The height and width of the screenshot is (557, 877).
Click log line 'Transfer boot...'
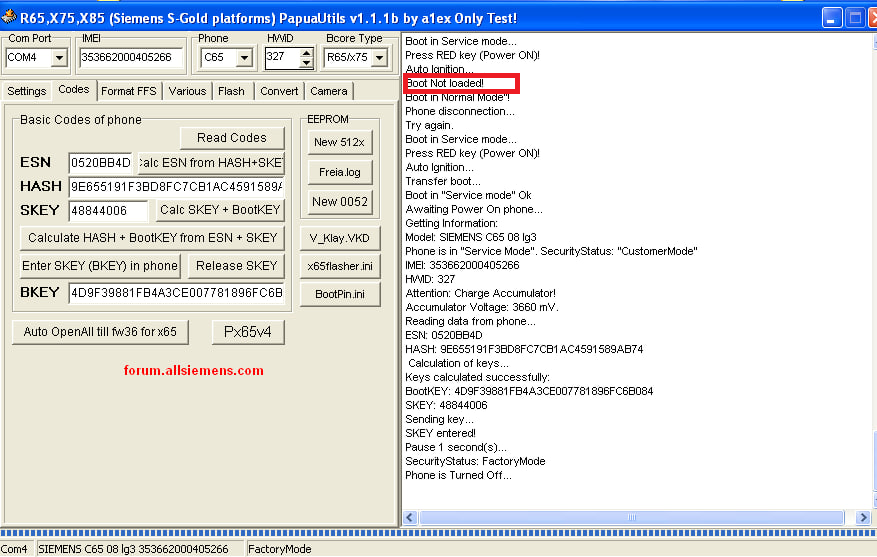442,181
